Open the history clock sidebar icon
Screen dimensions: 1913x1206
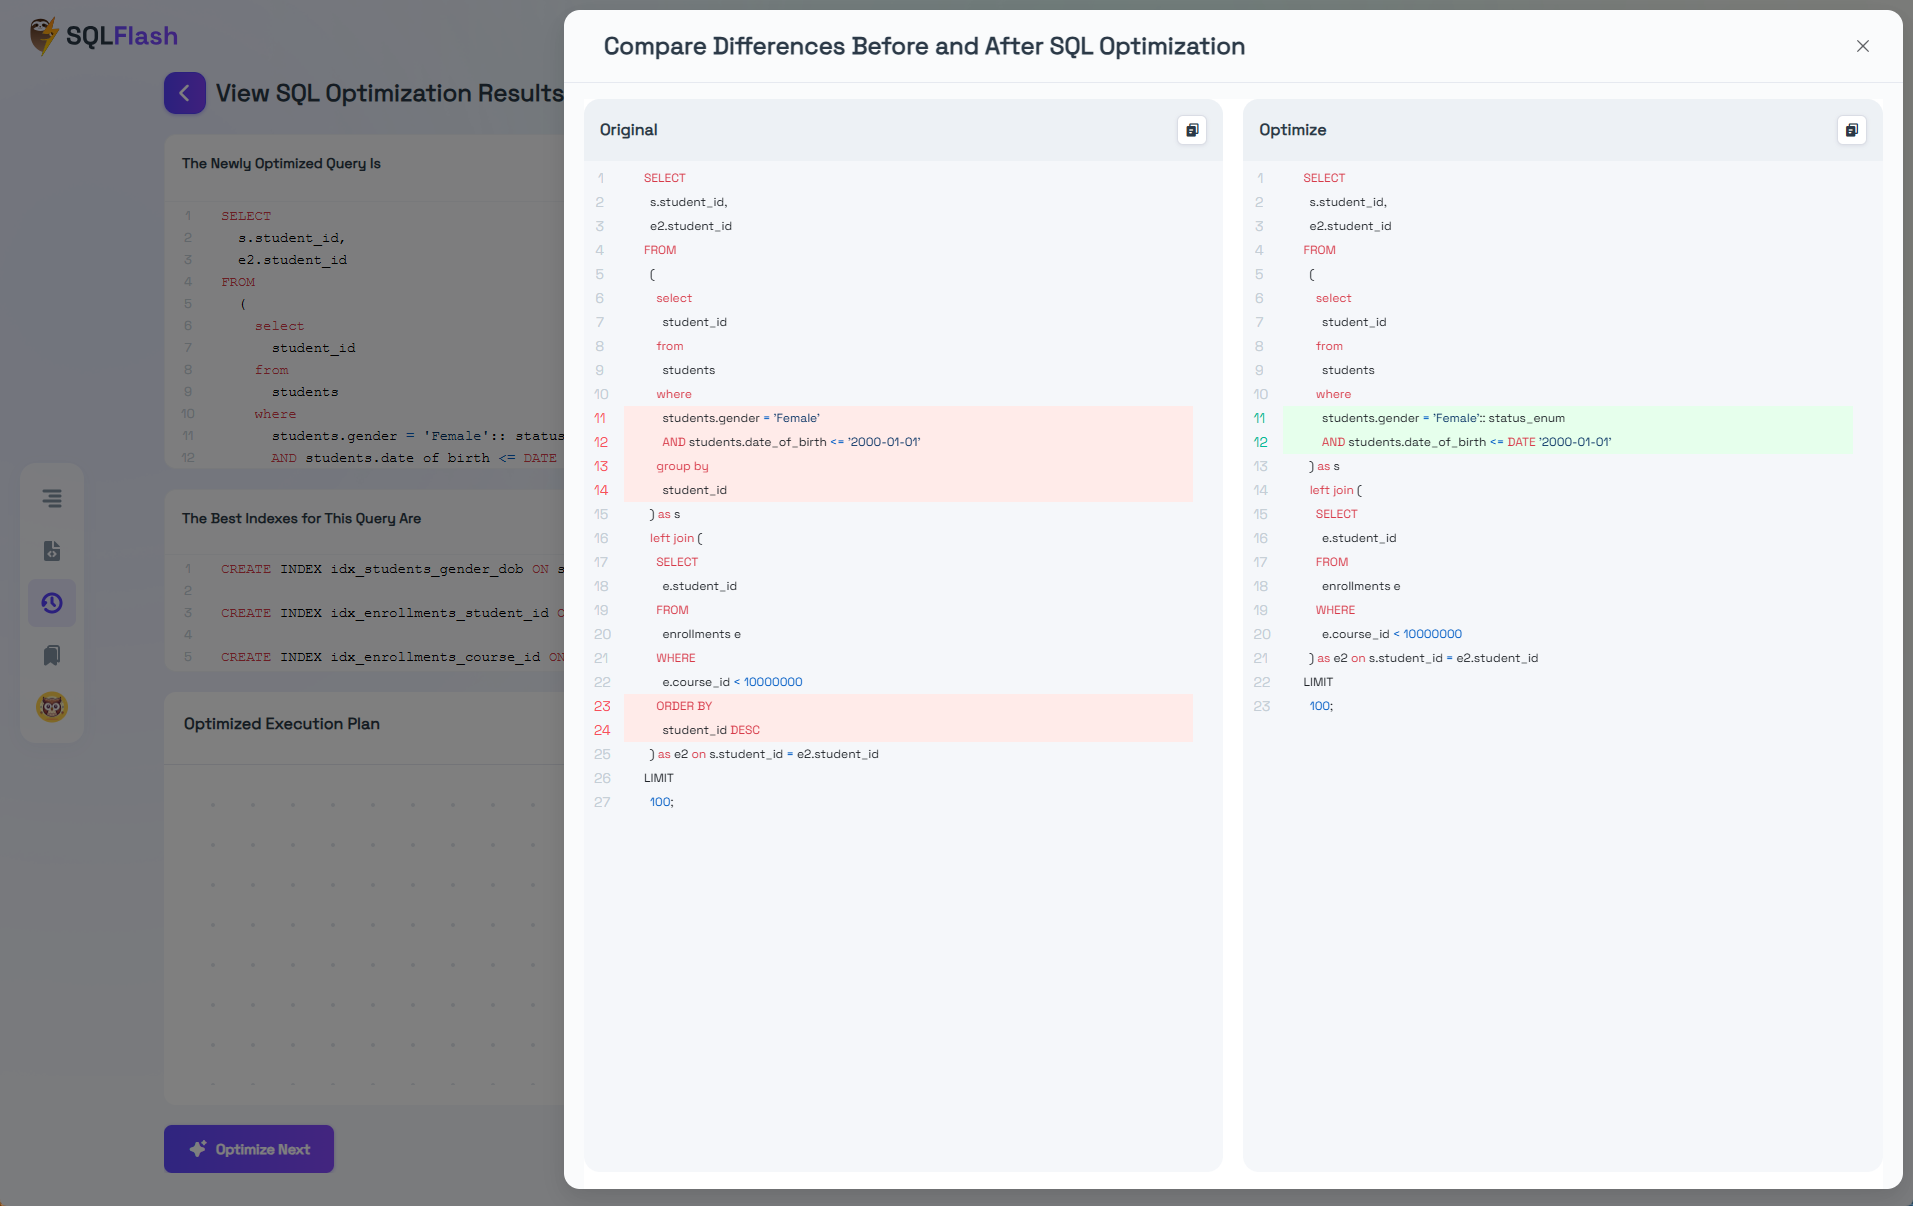[x=52, y=603]
